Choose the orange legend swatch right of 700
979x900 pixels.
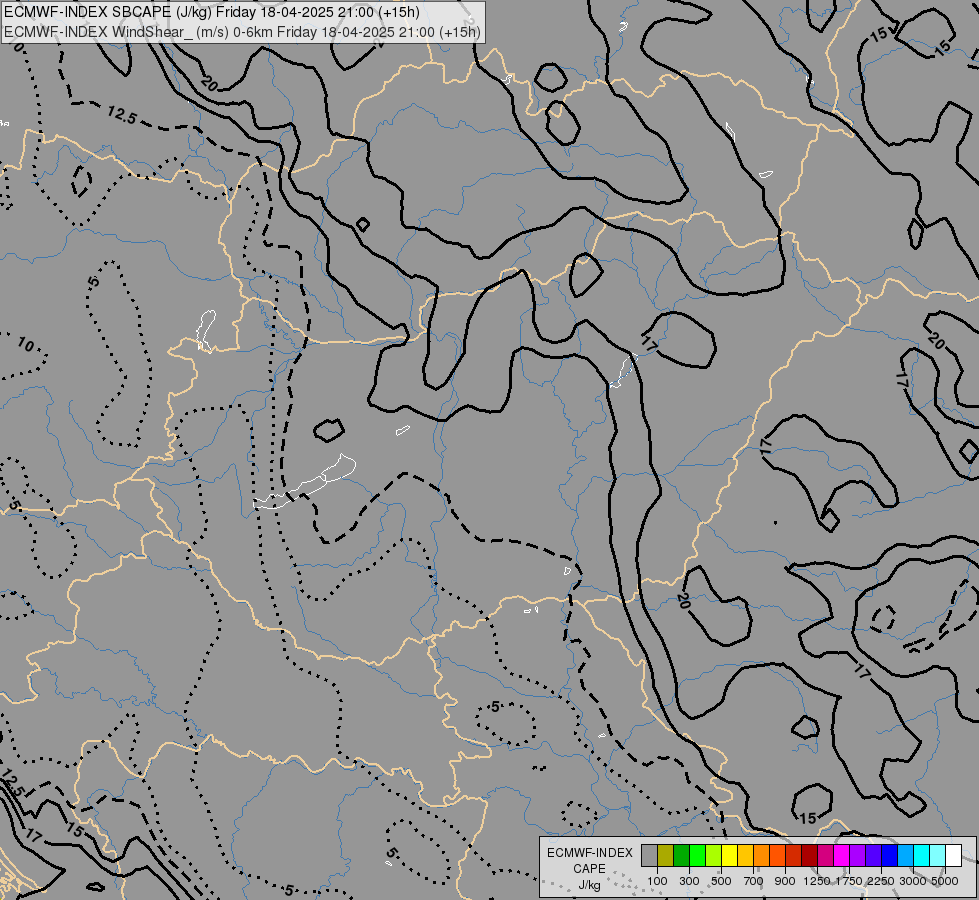762,855
